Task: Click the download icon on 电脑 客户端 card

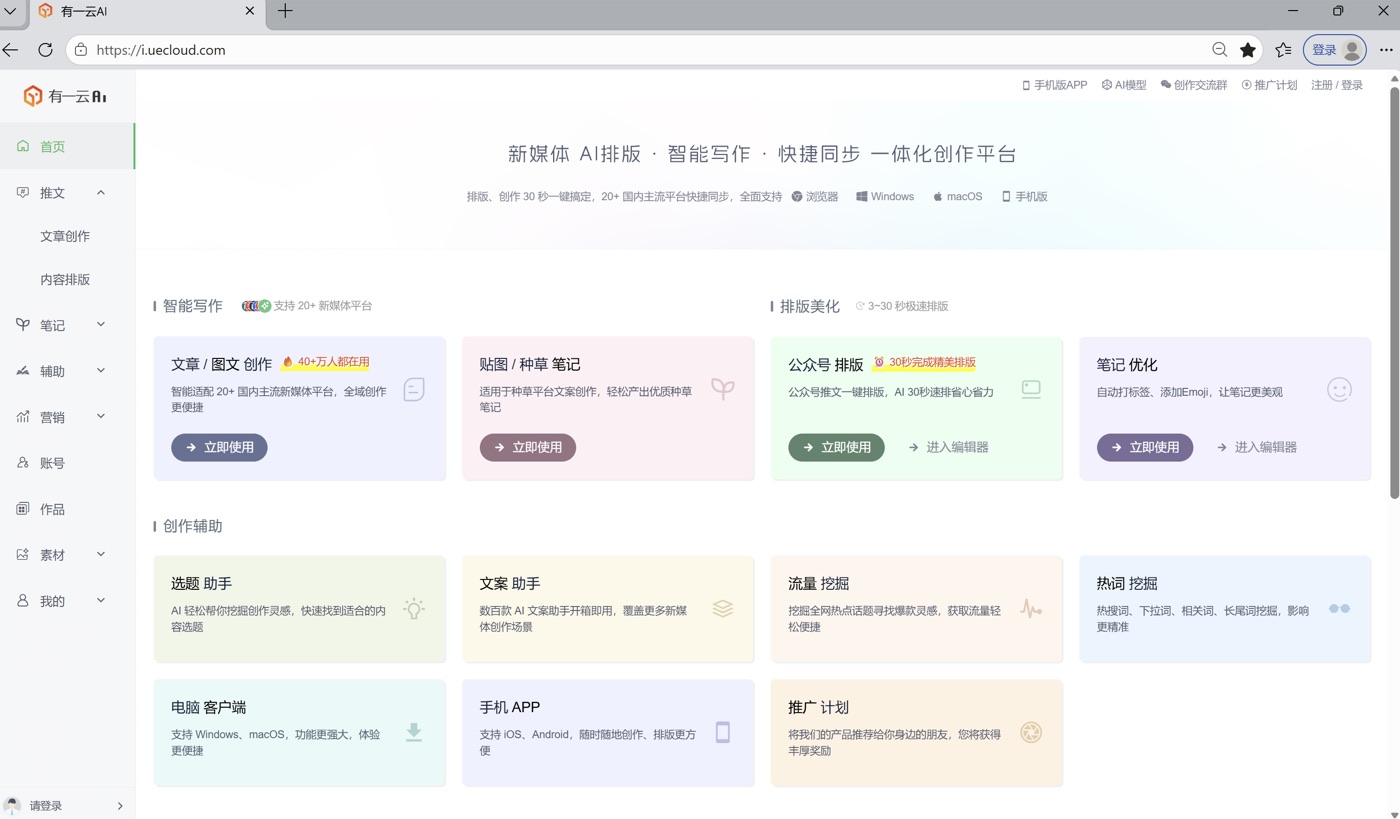Action: [x=414, y=732]
